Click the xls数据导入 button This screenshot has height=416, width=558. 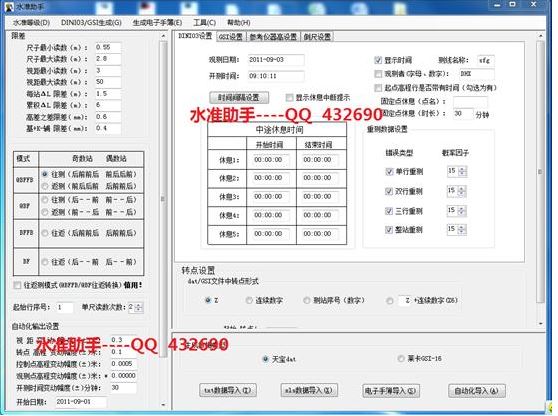point(309,390)
